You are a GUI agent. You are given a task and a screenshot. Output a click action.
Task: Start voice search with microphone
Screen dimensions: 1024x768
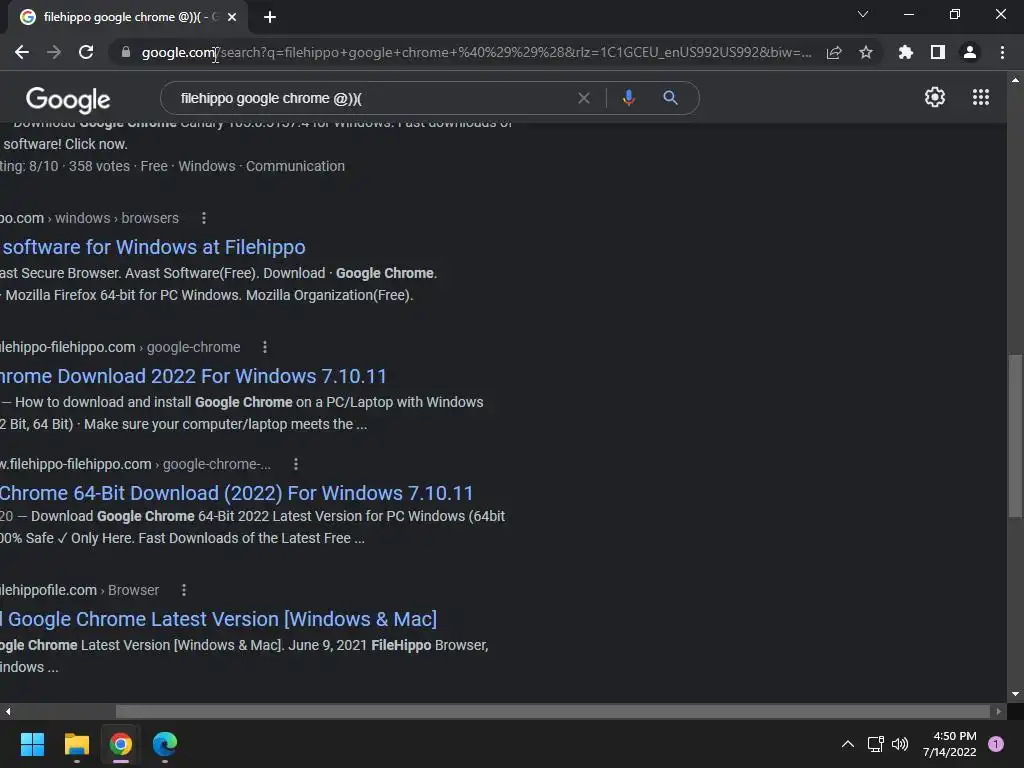(628, 98)
